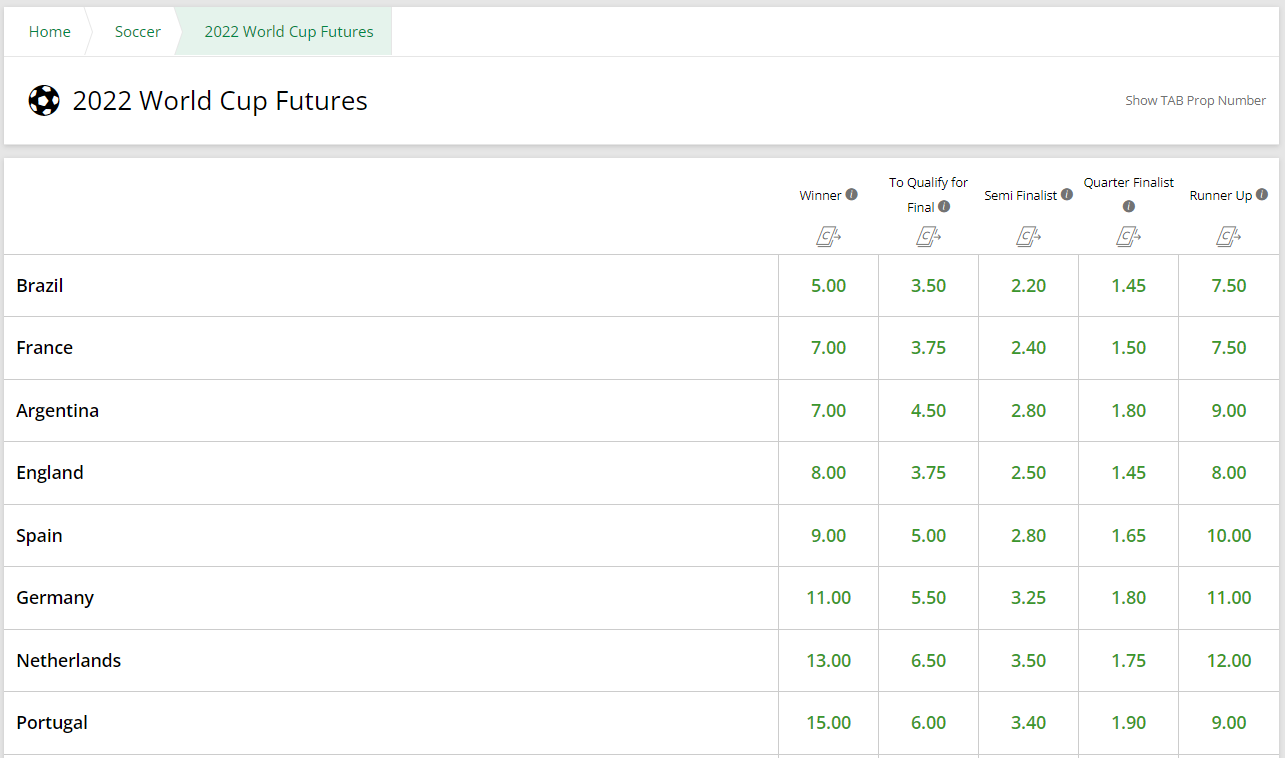Screen dimensions: 1285x758
Task: Select Portugal Quarter Finalist odds 1.90
Action: click(x=1129, y=723)
